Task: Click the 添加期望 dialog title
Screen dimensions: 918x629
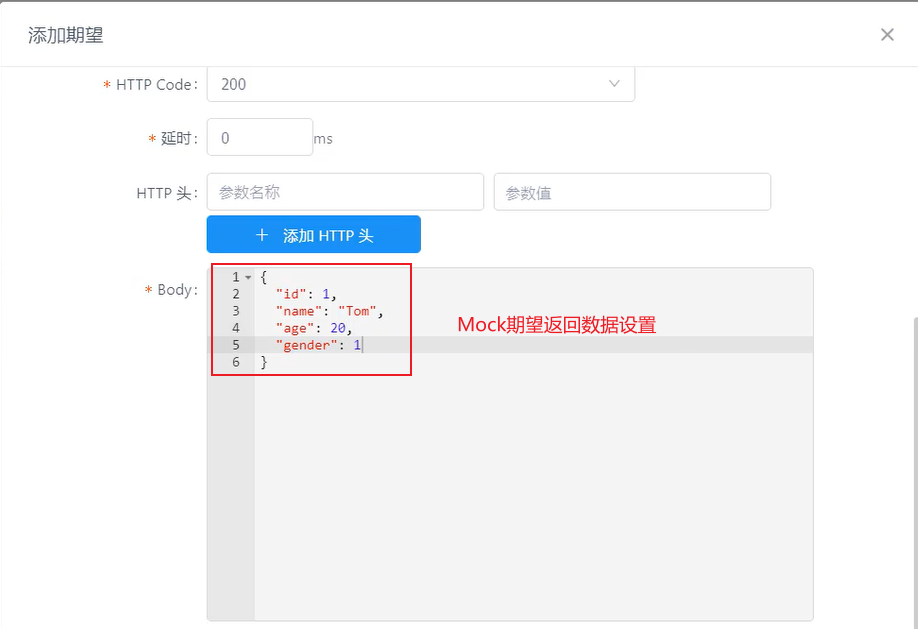Action: [x=66, y=35]
